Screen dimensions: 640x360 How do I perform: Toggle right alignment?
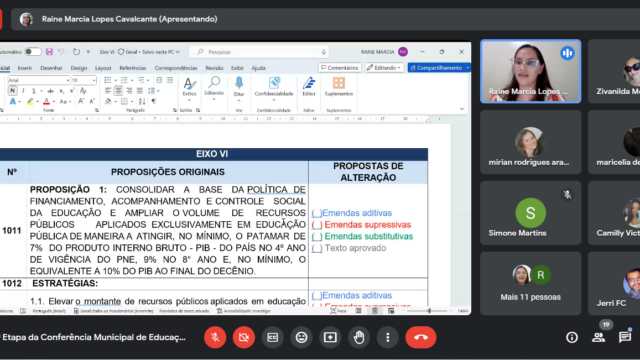[x=129, y=91]
